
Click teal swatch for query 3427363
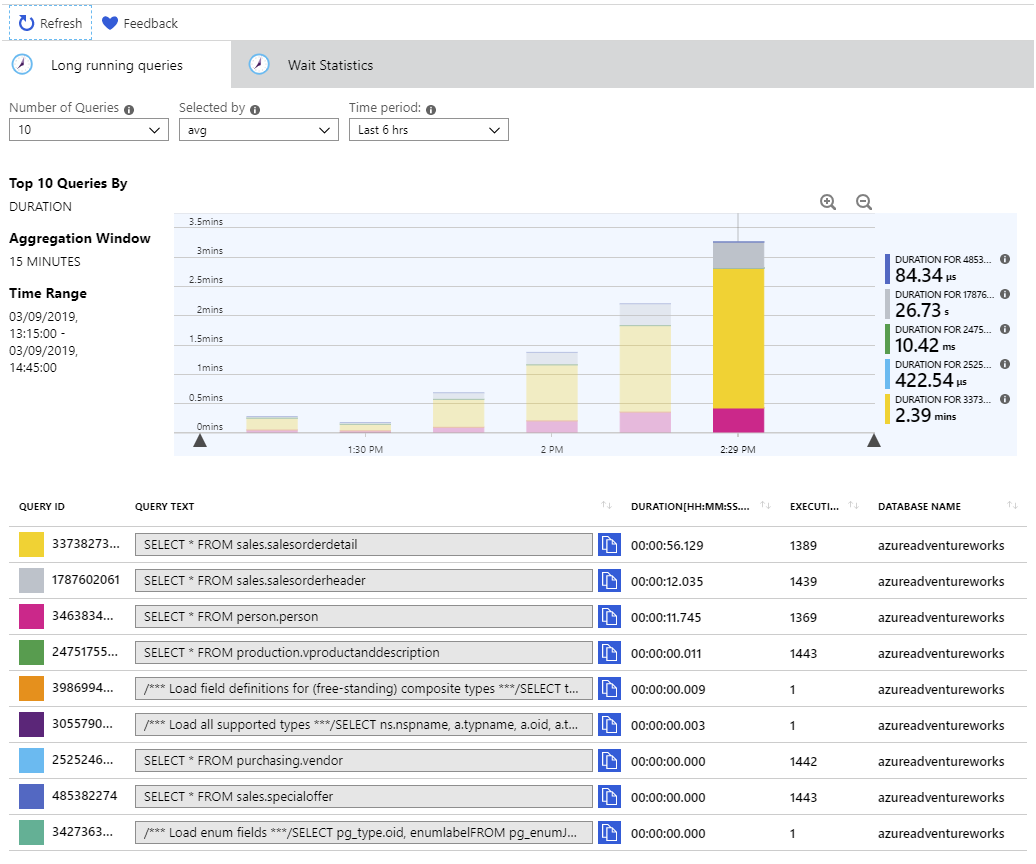[31, 832]
